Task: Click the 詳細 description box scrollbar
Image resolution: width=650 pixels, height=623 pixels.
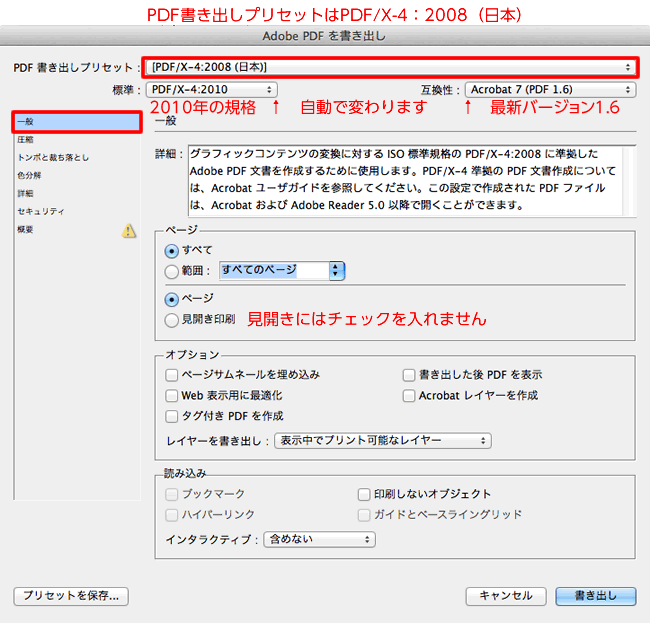Action: click(629, 181)
